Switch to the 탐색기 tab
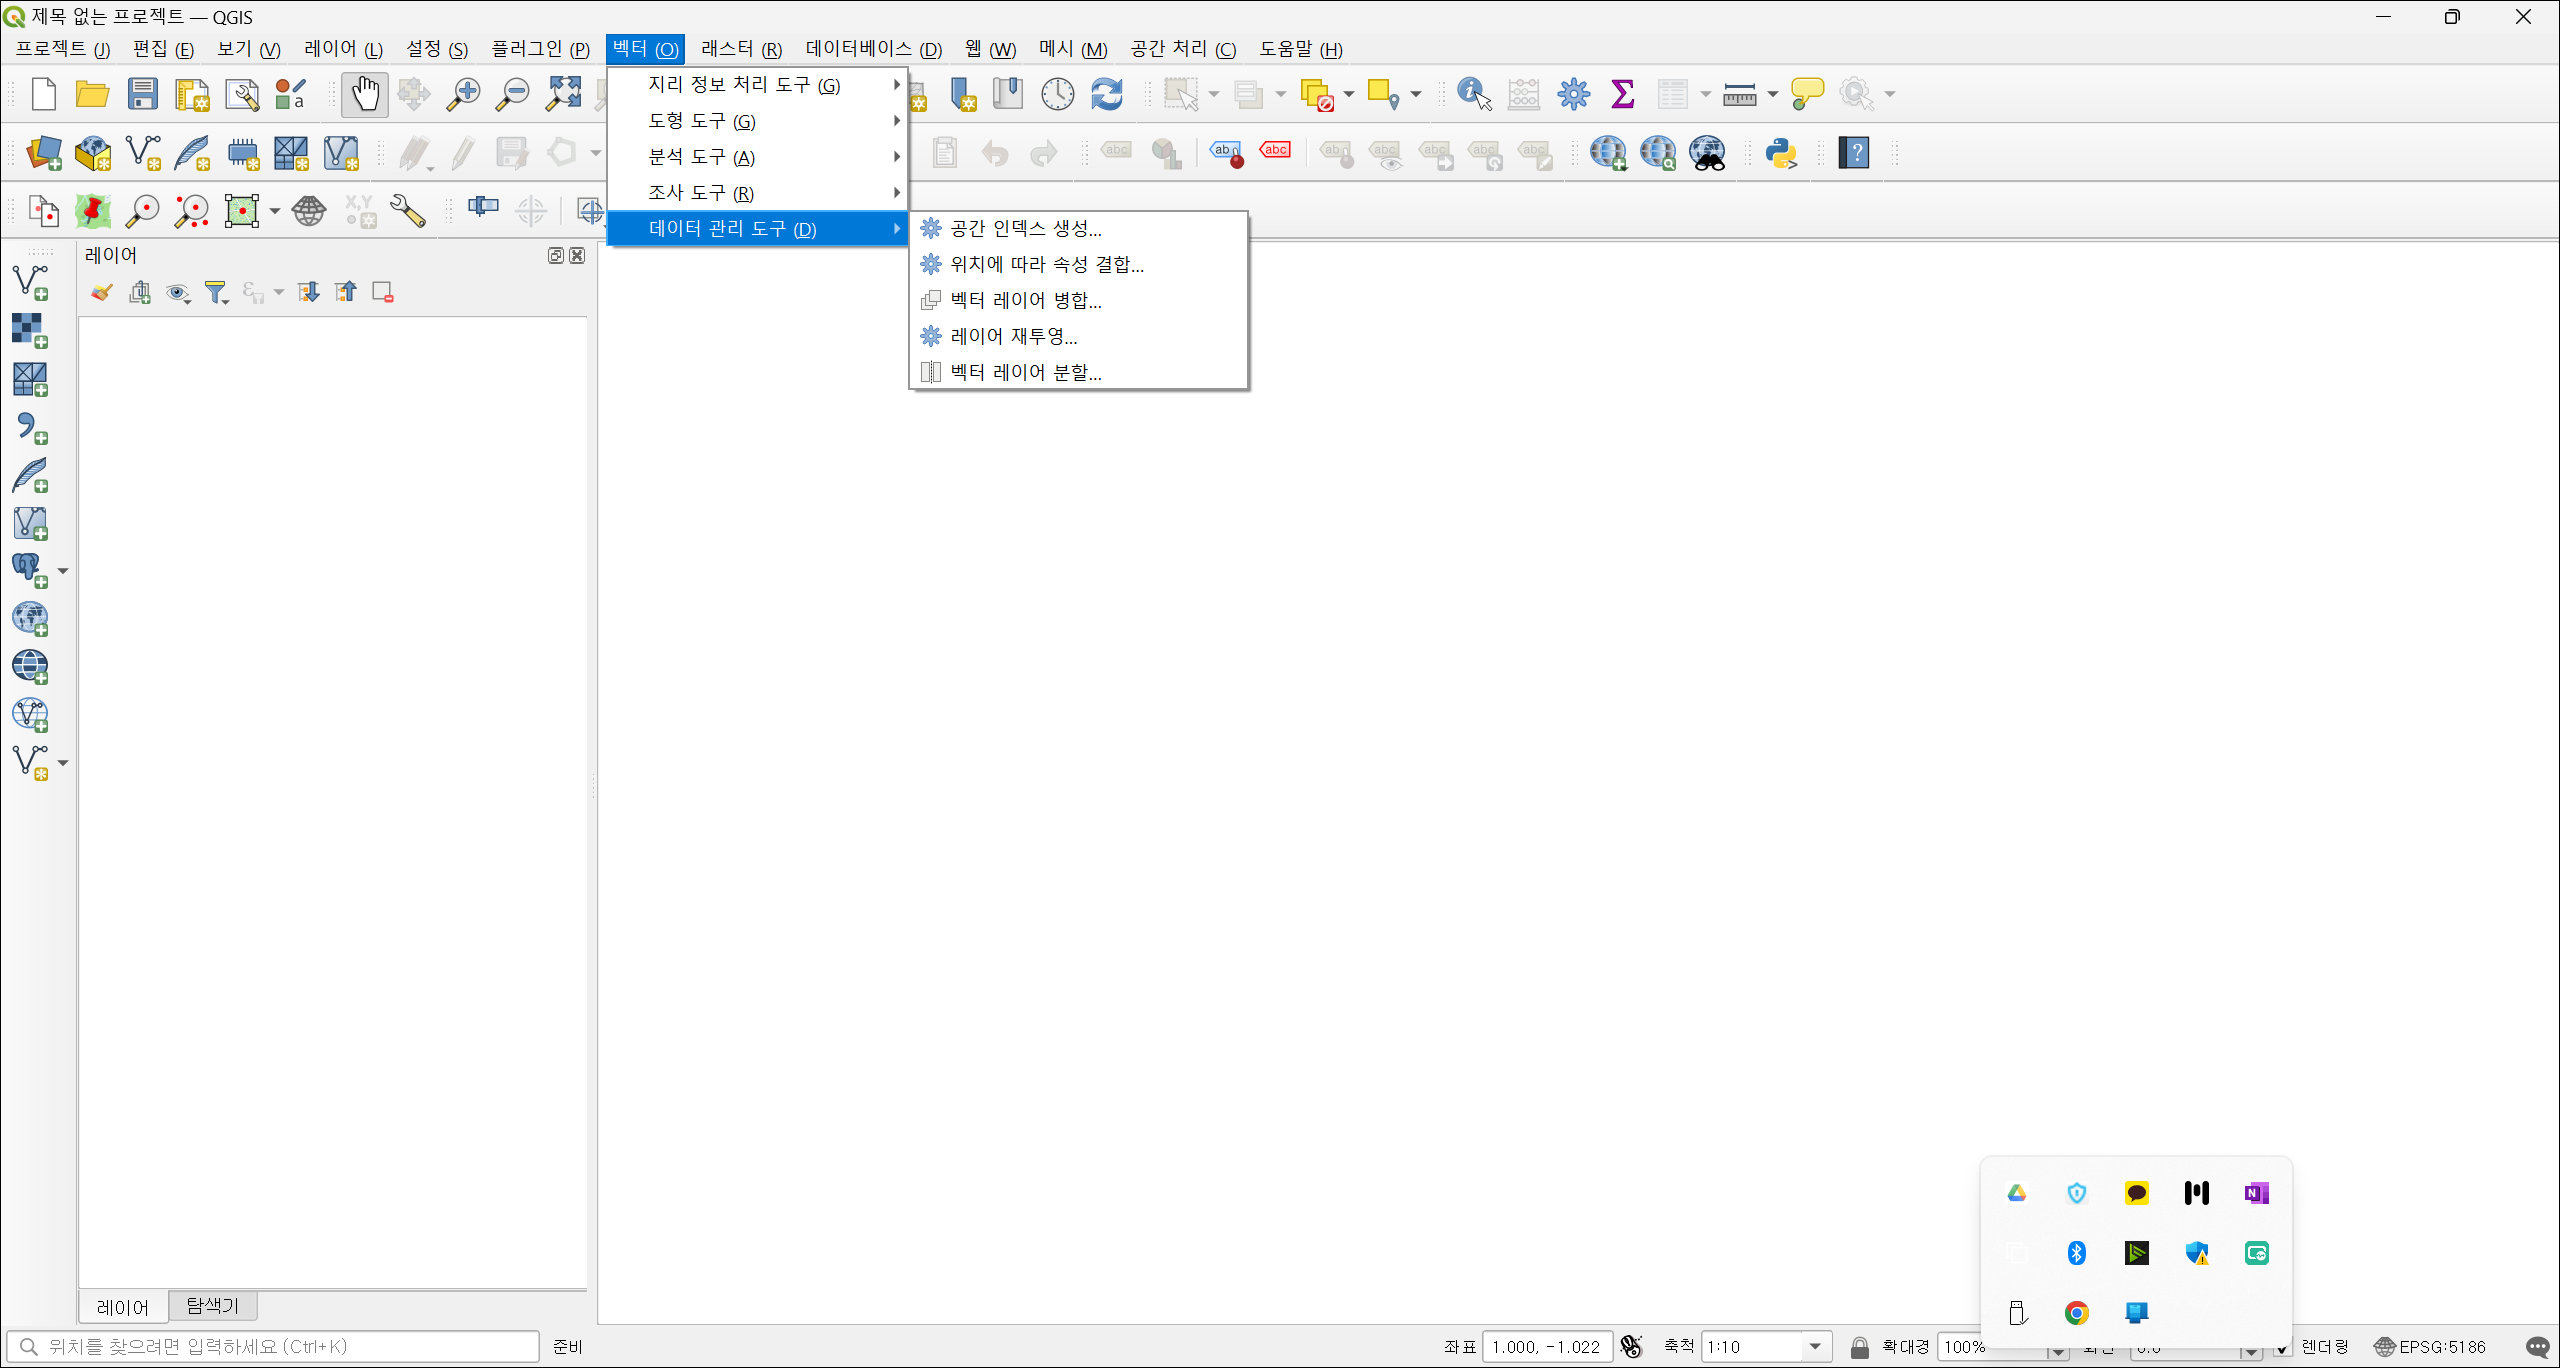The width and height of the screenshot is (2560, 1368). pyautogui.click(x=212, y=1306)
